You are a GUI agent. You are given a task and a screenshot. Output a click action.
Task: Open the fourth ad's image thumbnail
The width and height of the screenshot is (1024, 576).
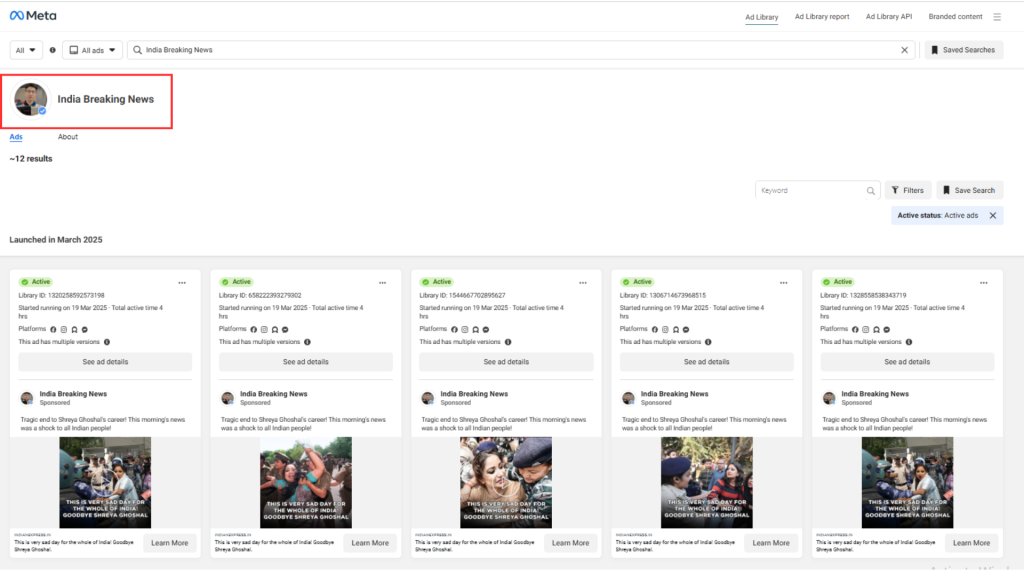[707, 483]
